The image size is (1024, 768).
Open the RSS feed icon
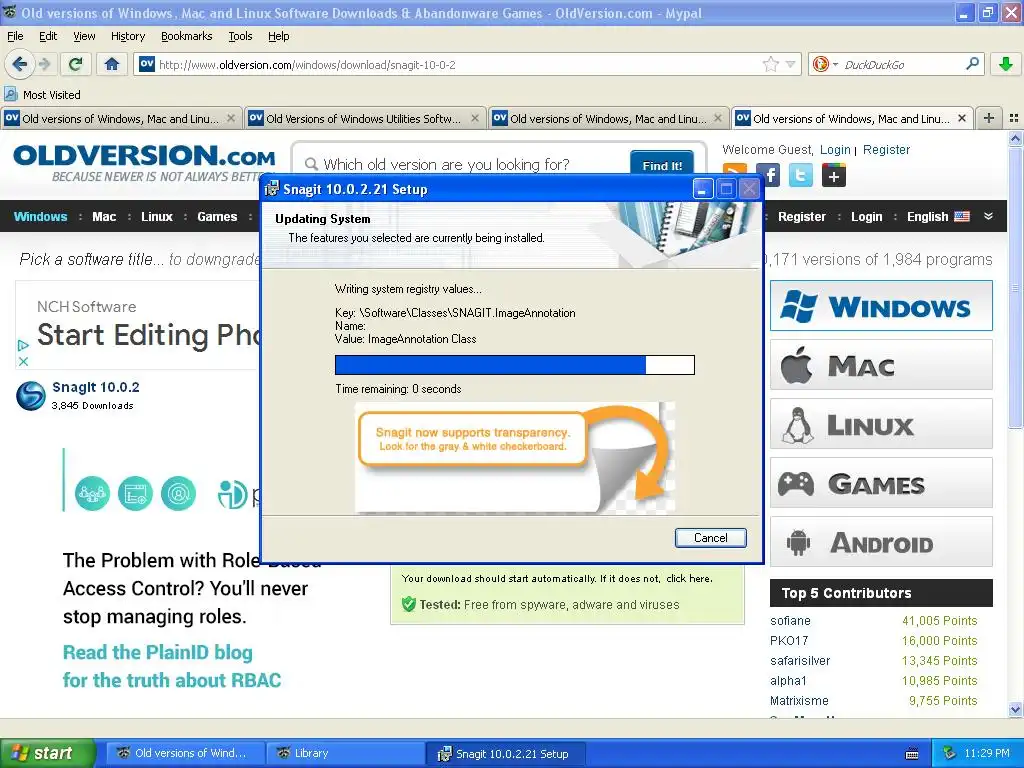tap(735, 170)
